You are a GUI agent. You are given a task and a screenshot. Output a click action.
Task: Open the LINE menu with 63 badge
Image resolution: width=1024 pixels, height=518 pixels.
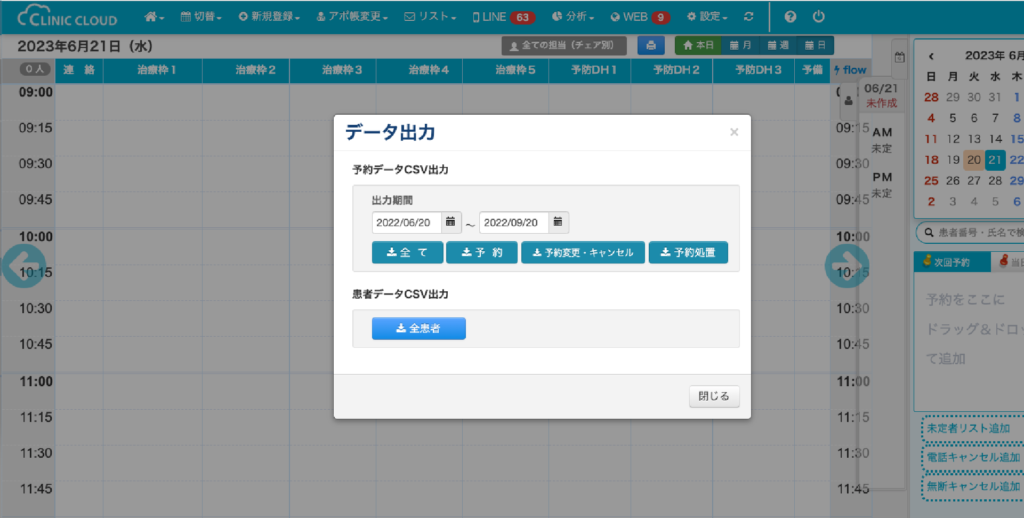pos(503,17)
